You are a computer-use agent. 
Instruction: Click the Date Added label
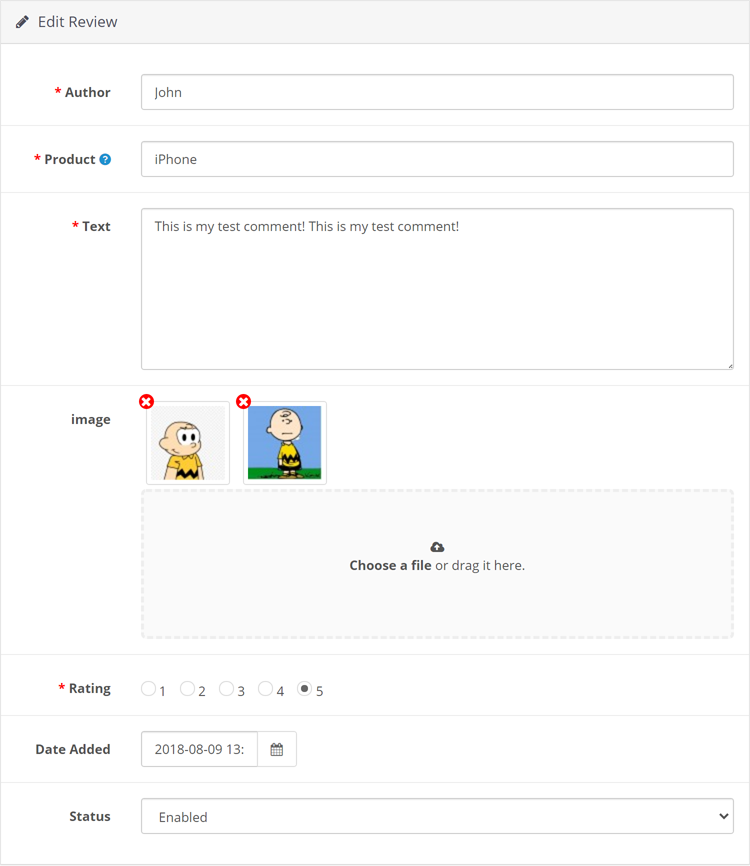73,749
